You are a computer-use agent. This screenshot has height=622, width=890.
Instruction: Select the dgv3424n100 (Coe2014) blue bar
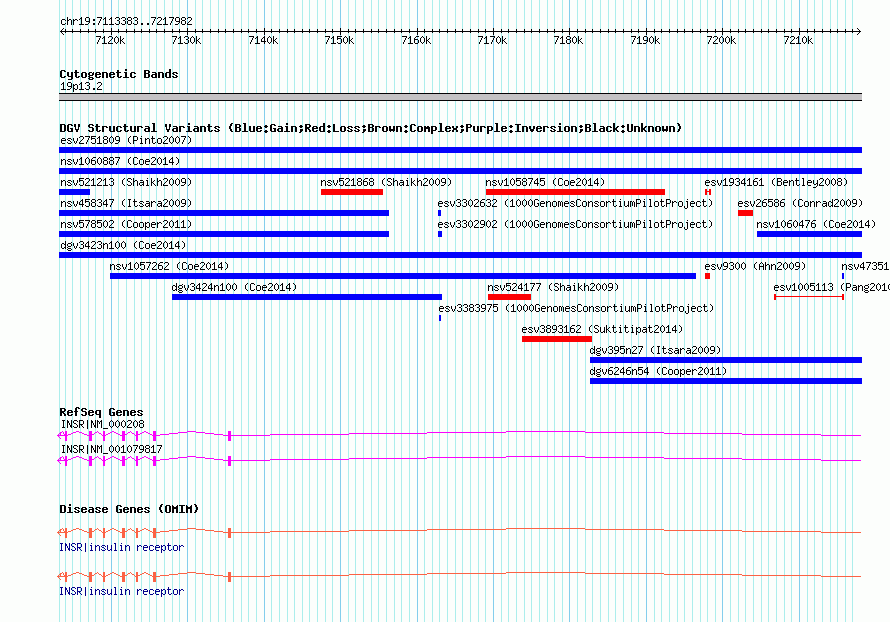point(307,297)
